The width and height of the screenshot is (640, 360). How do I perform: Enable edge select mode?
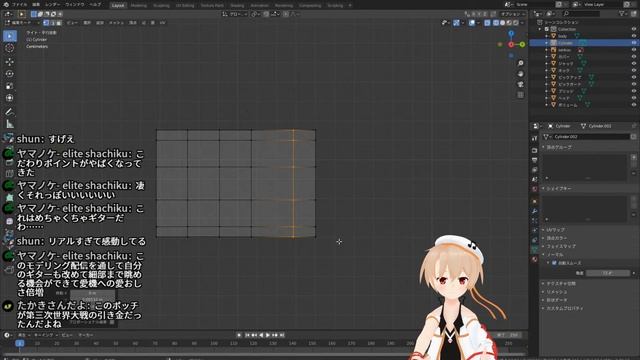point(52,23)
